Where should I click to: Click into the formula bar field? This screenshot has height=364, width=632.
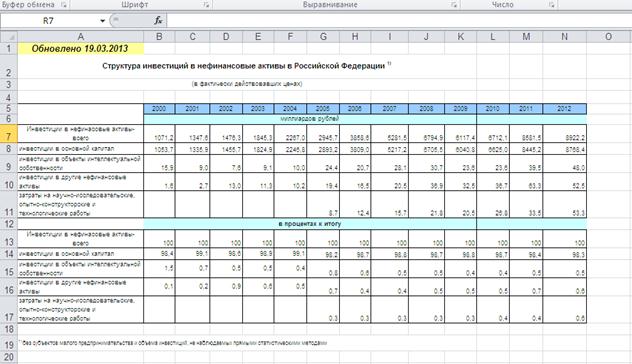(x=399, y=21)
